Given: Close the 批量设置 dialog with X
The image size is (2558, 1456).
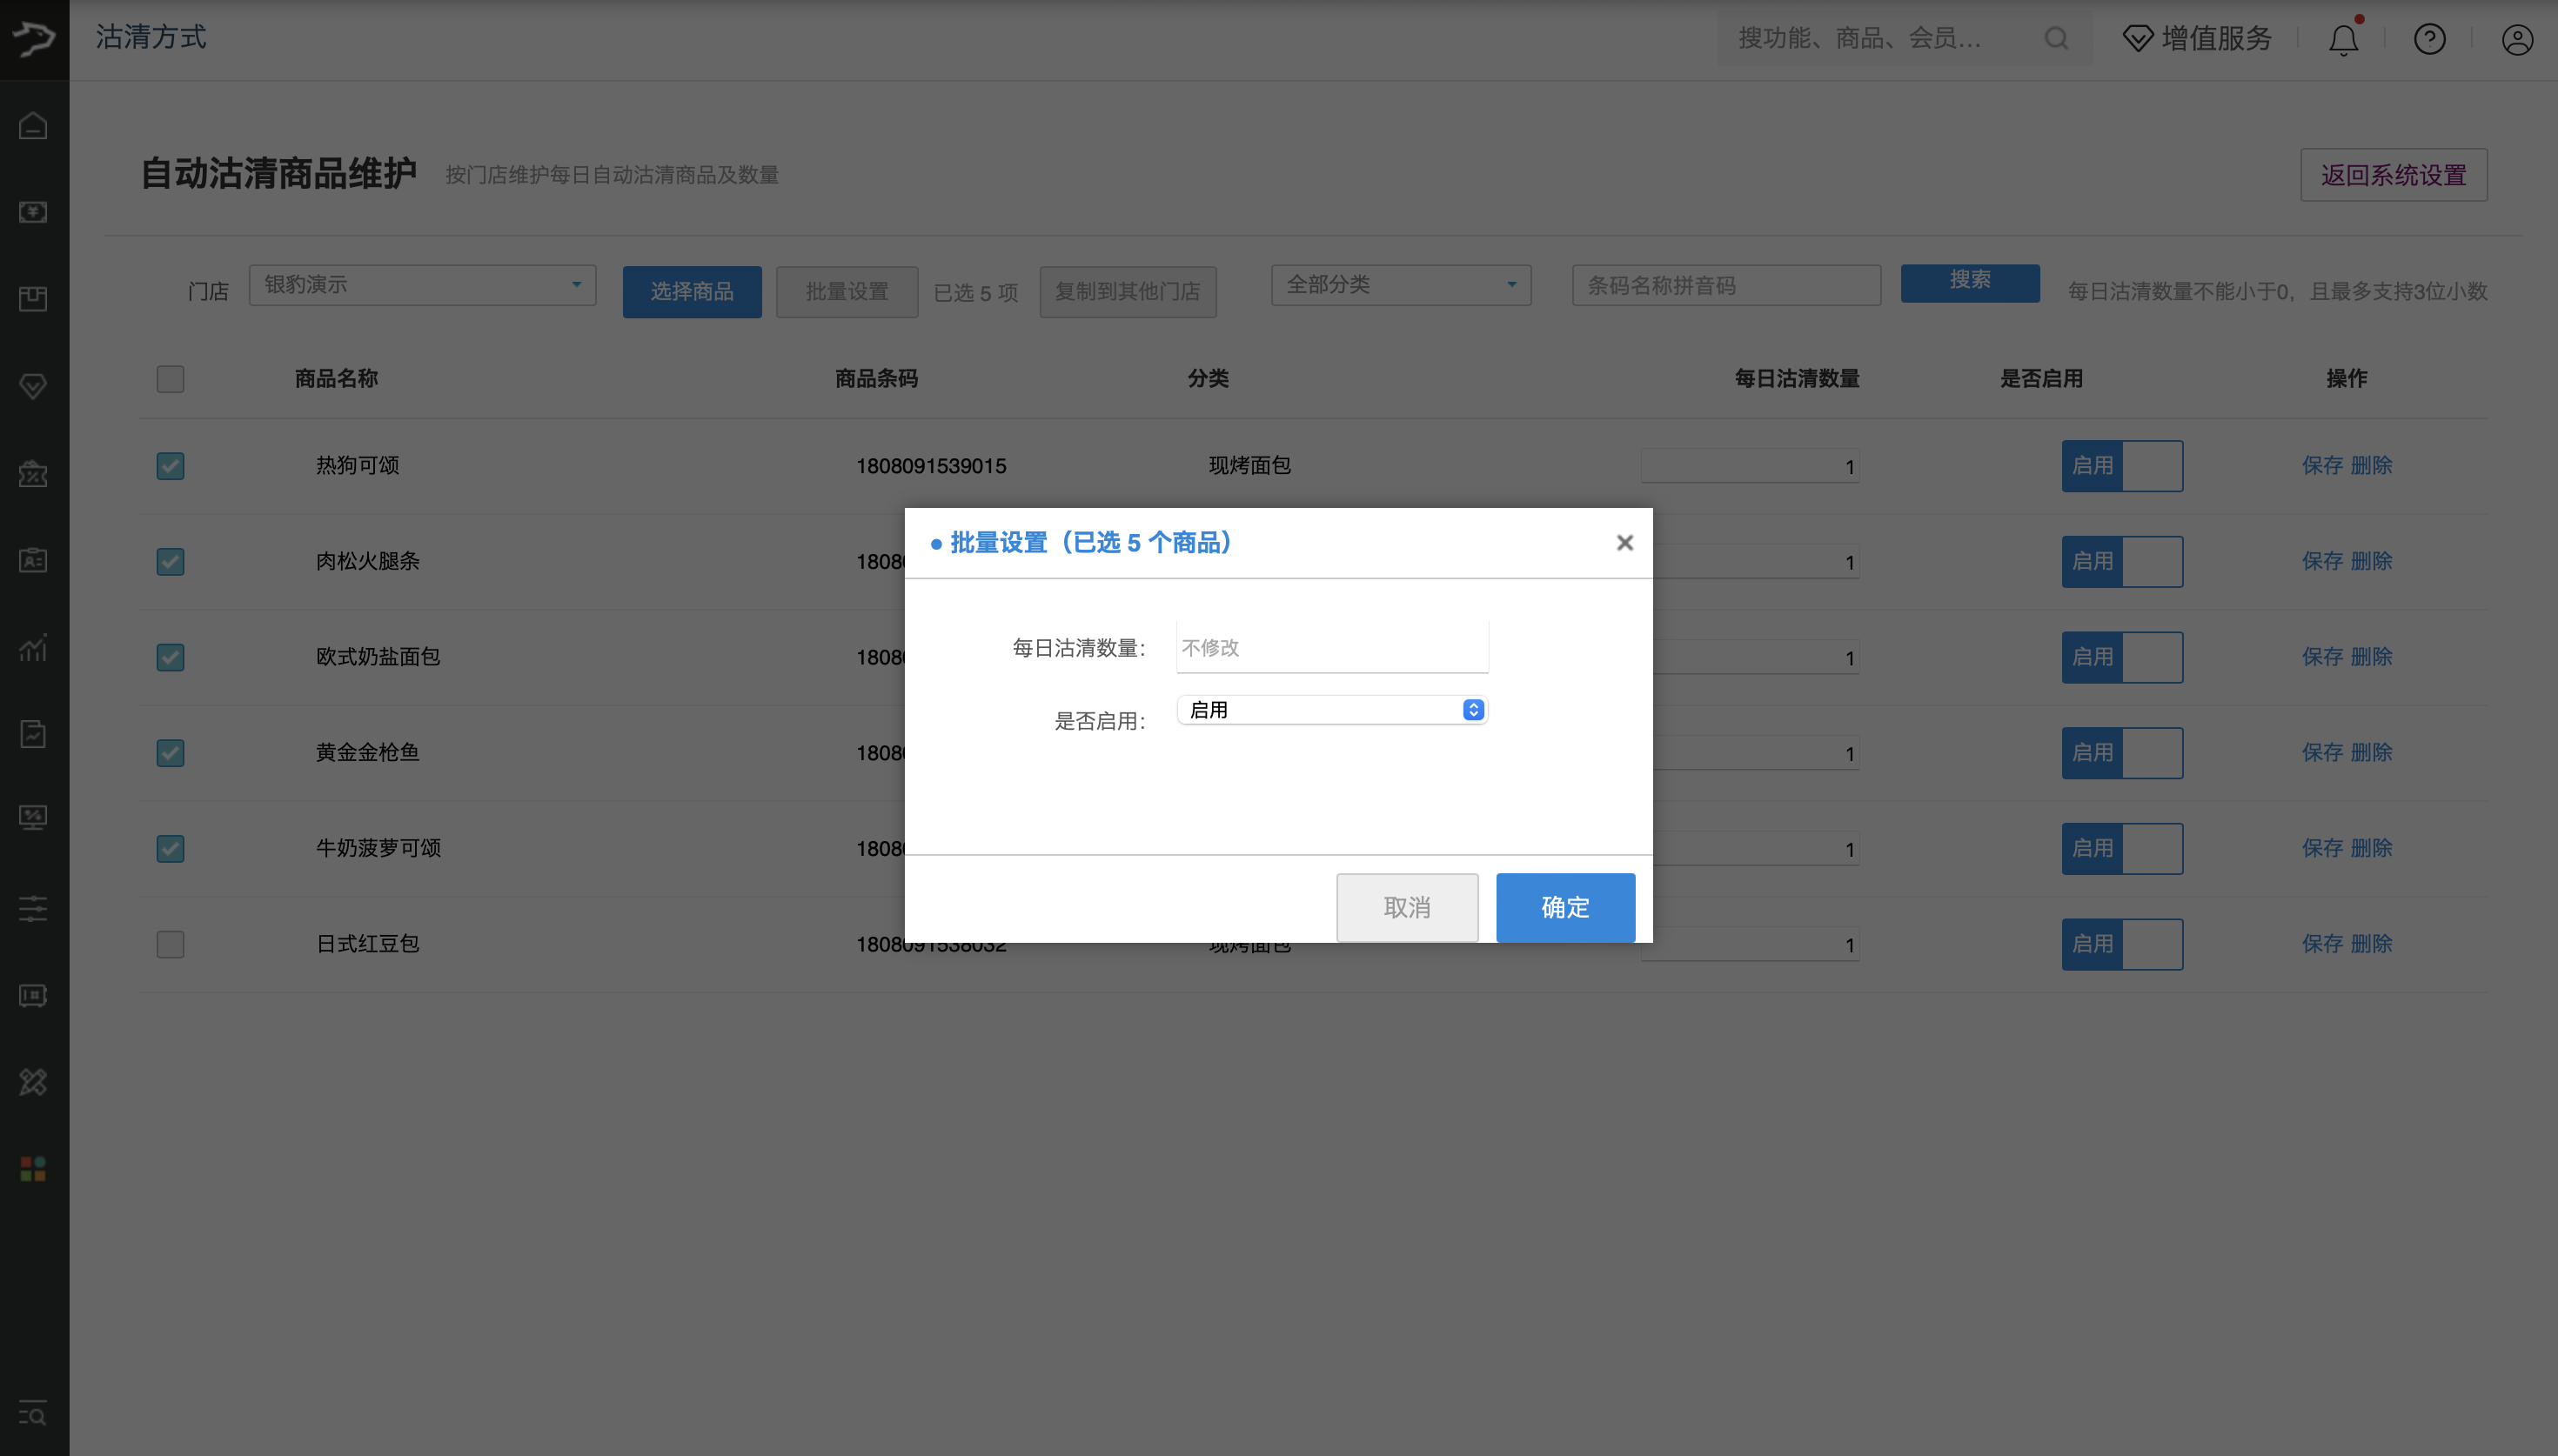Looking at the screenshot, I should [1624, 542].
